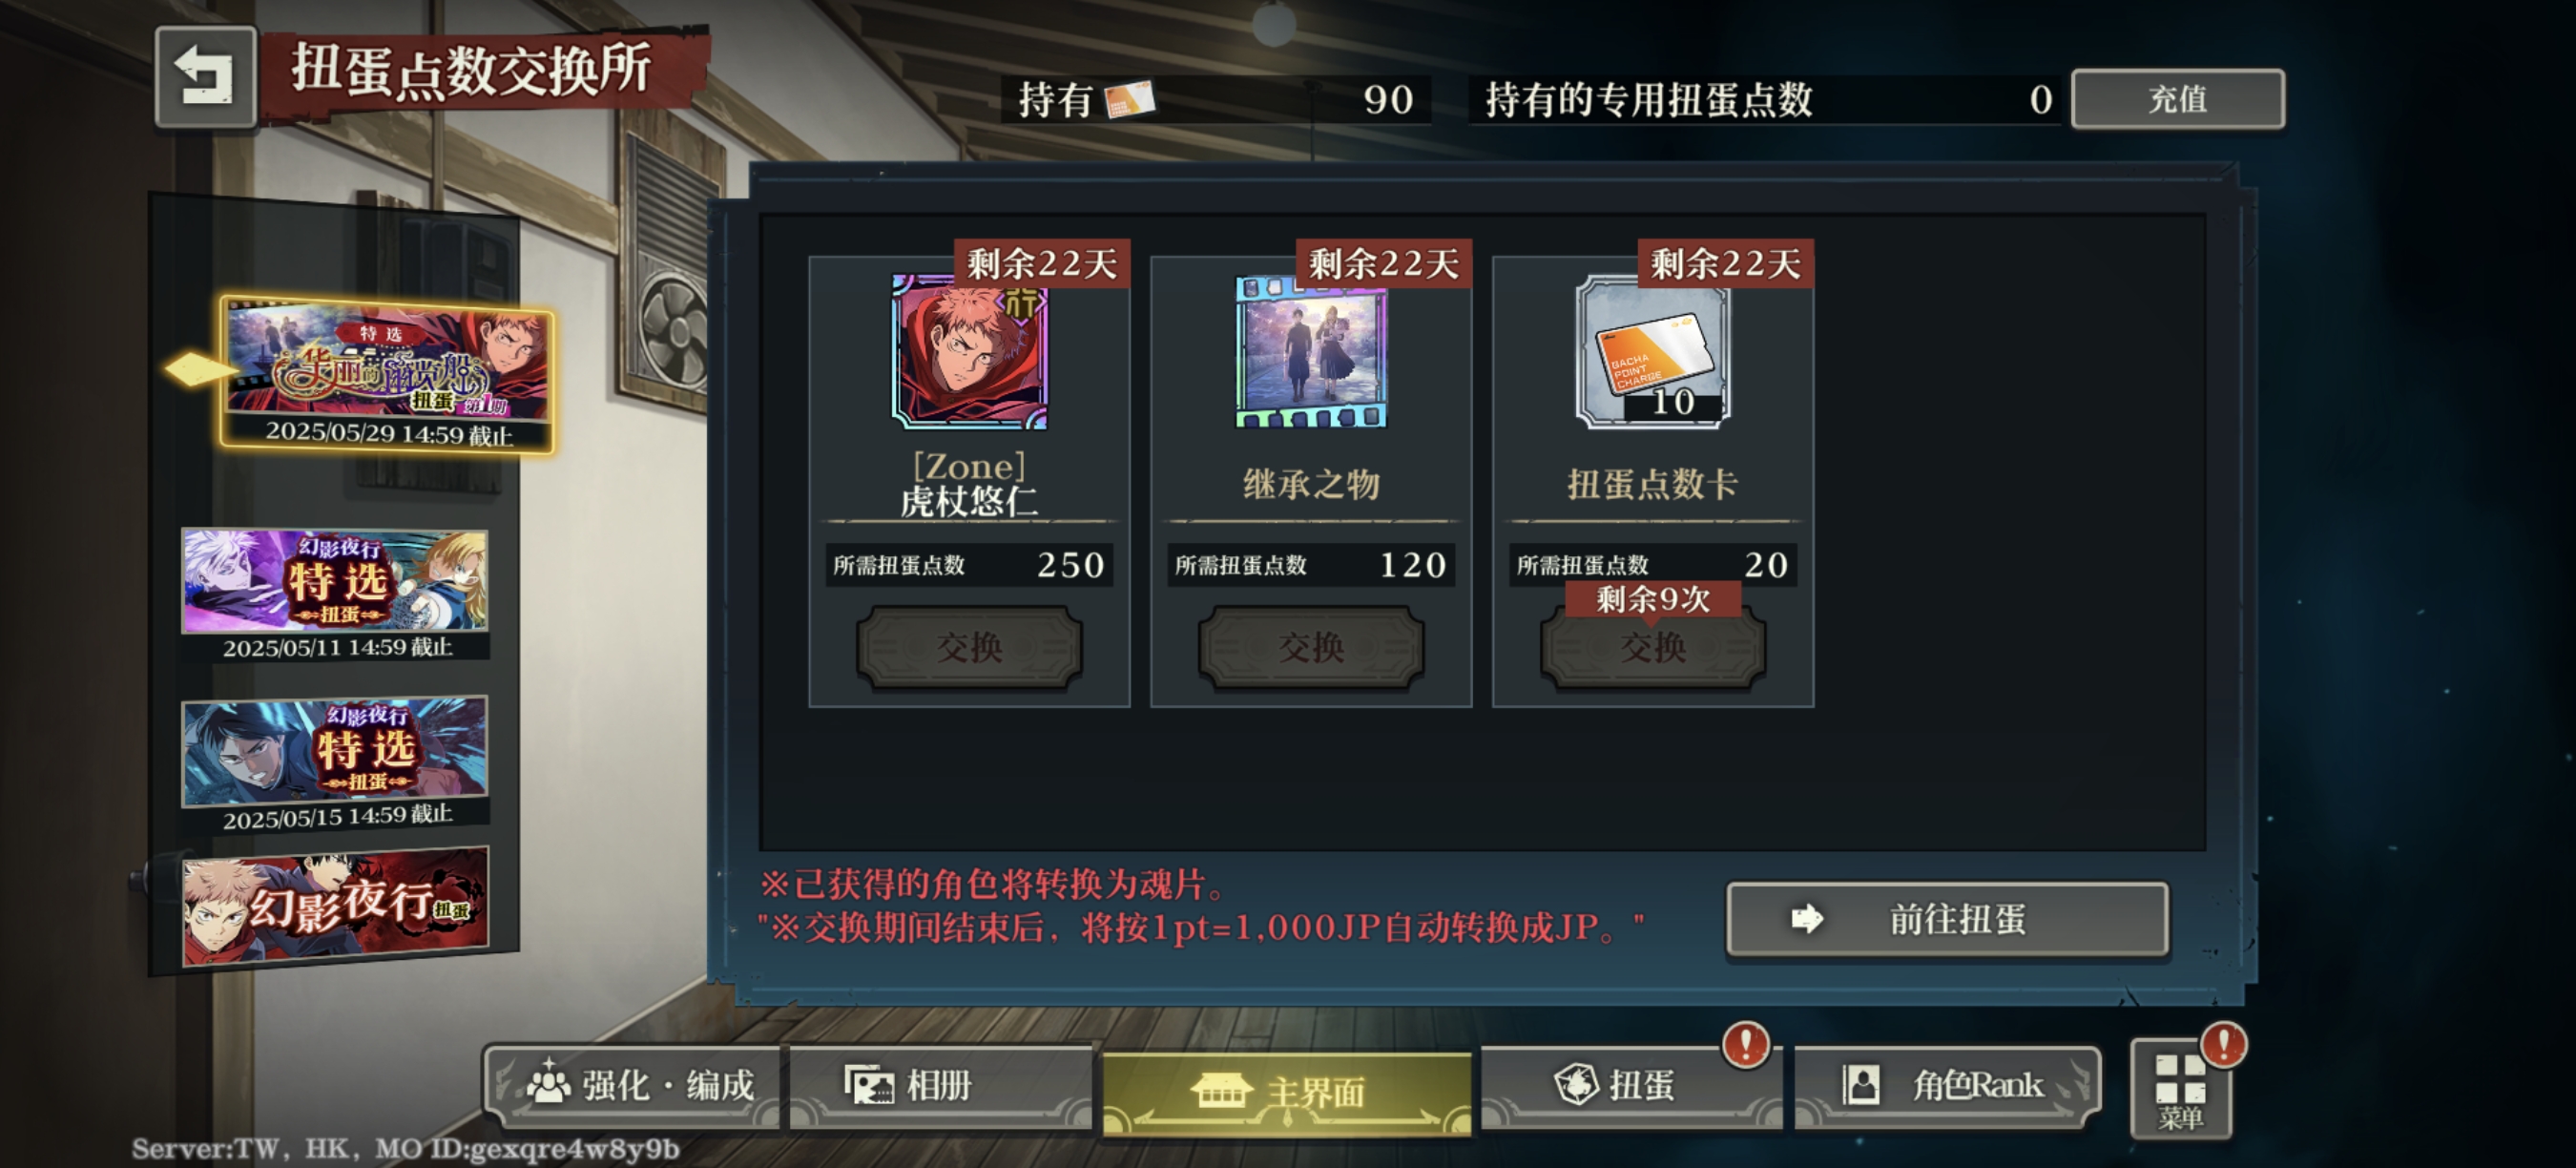Open the 强化・编成 tab
The height and width of the screenshot is (1168, 2576).
(638, 1086)
